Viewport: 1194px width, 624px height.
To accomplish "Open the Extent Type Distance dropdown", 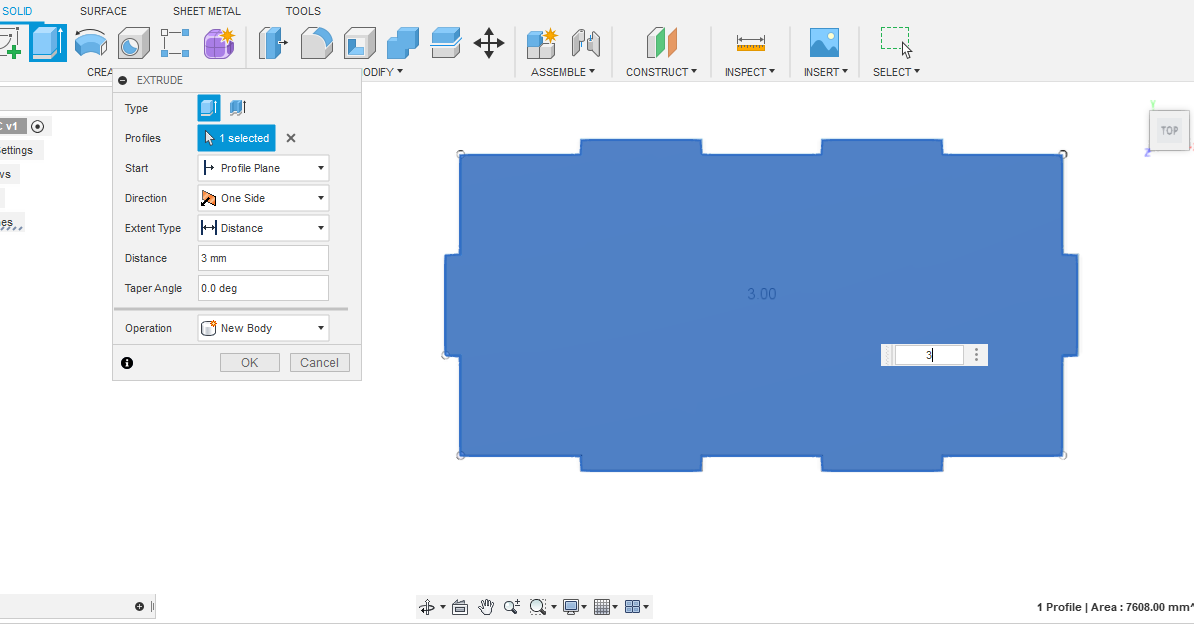I will [263, 228].
